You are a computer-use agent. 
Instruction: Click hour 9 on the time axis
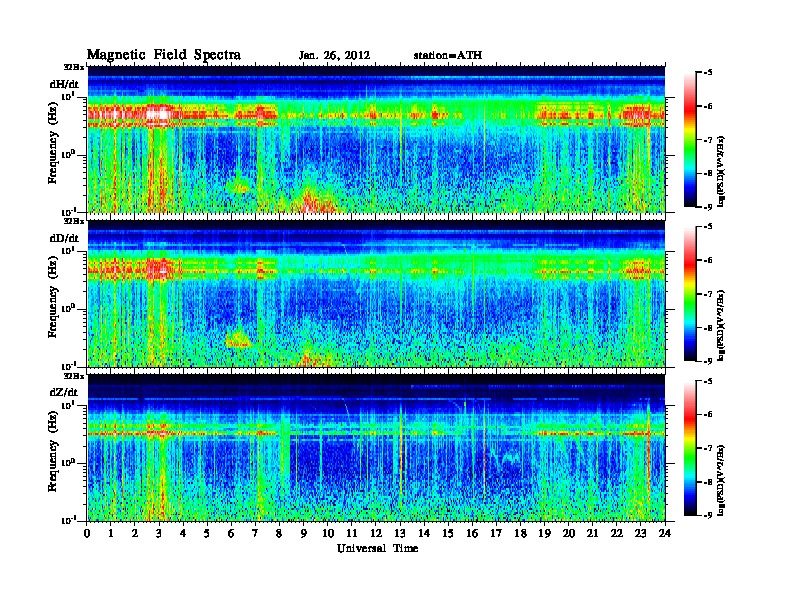(x=304, y=534)
